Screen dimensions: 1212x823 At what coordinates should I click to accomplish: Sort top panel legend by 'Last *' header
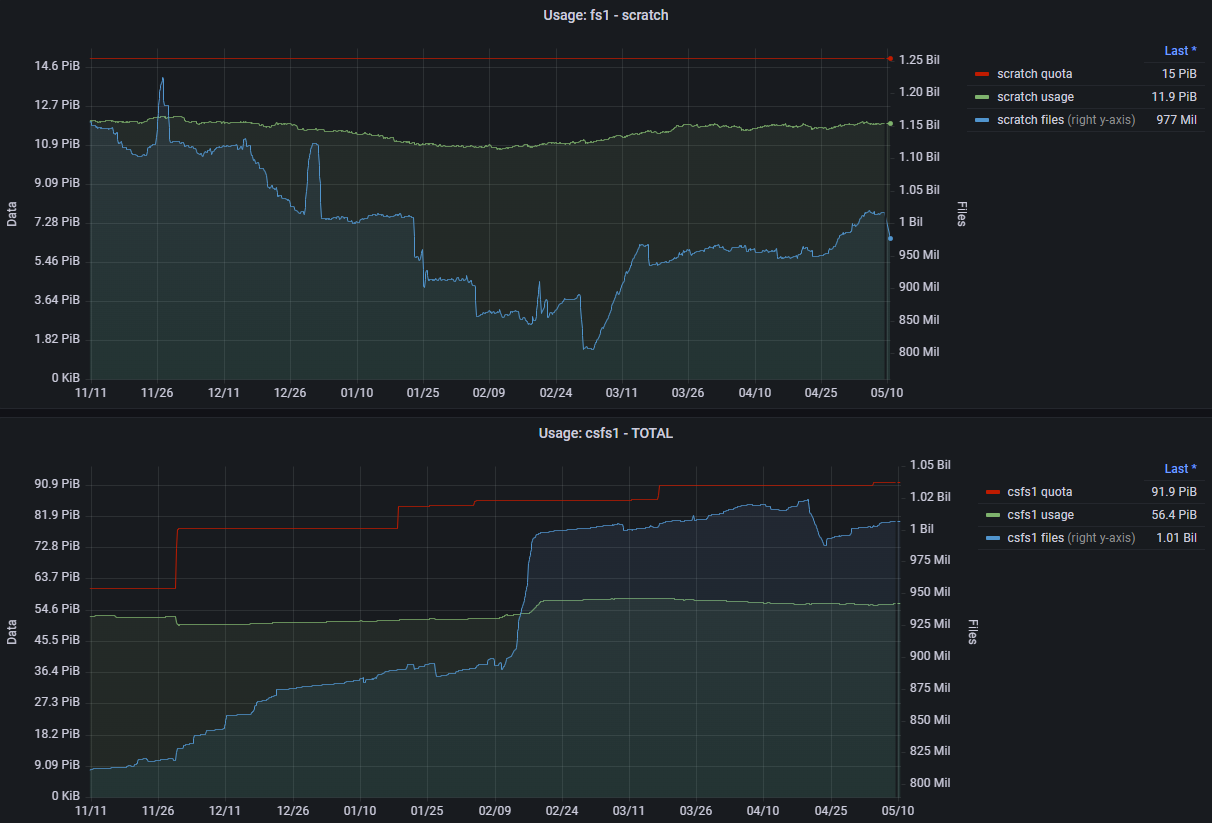(1180, 50)
